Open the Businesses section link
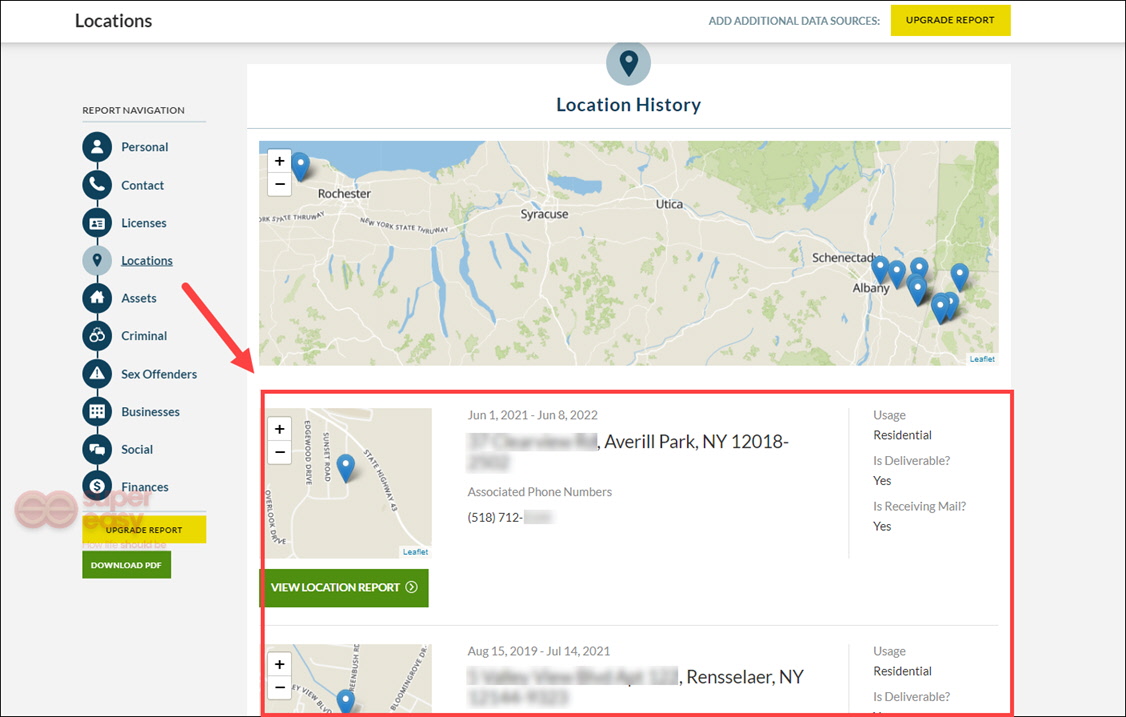This screenshot has height=717, width=1126. (x=150, y=412)
